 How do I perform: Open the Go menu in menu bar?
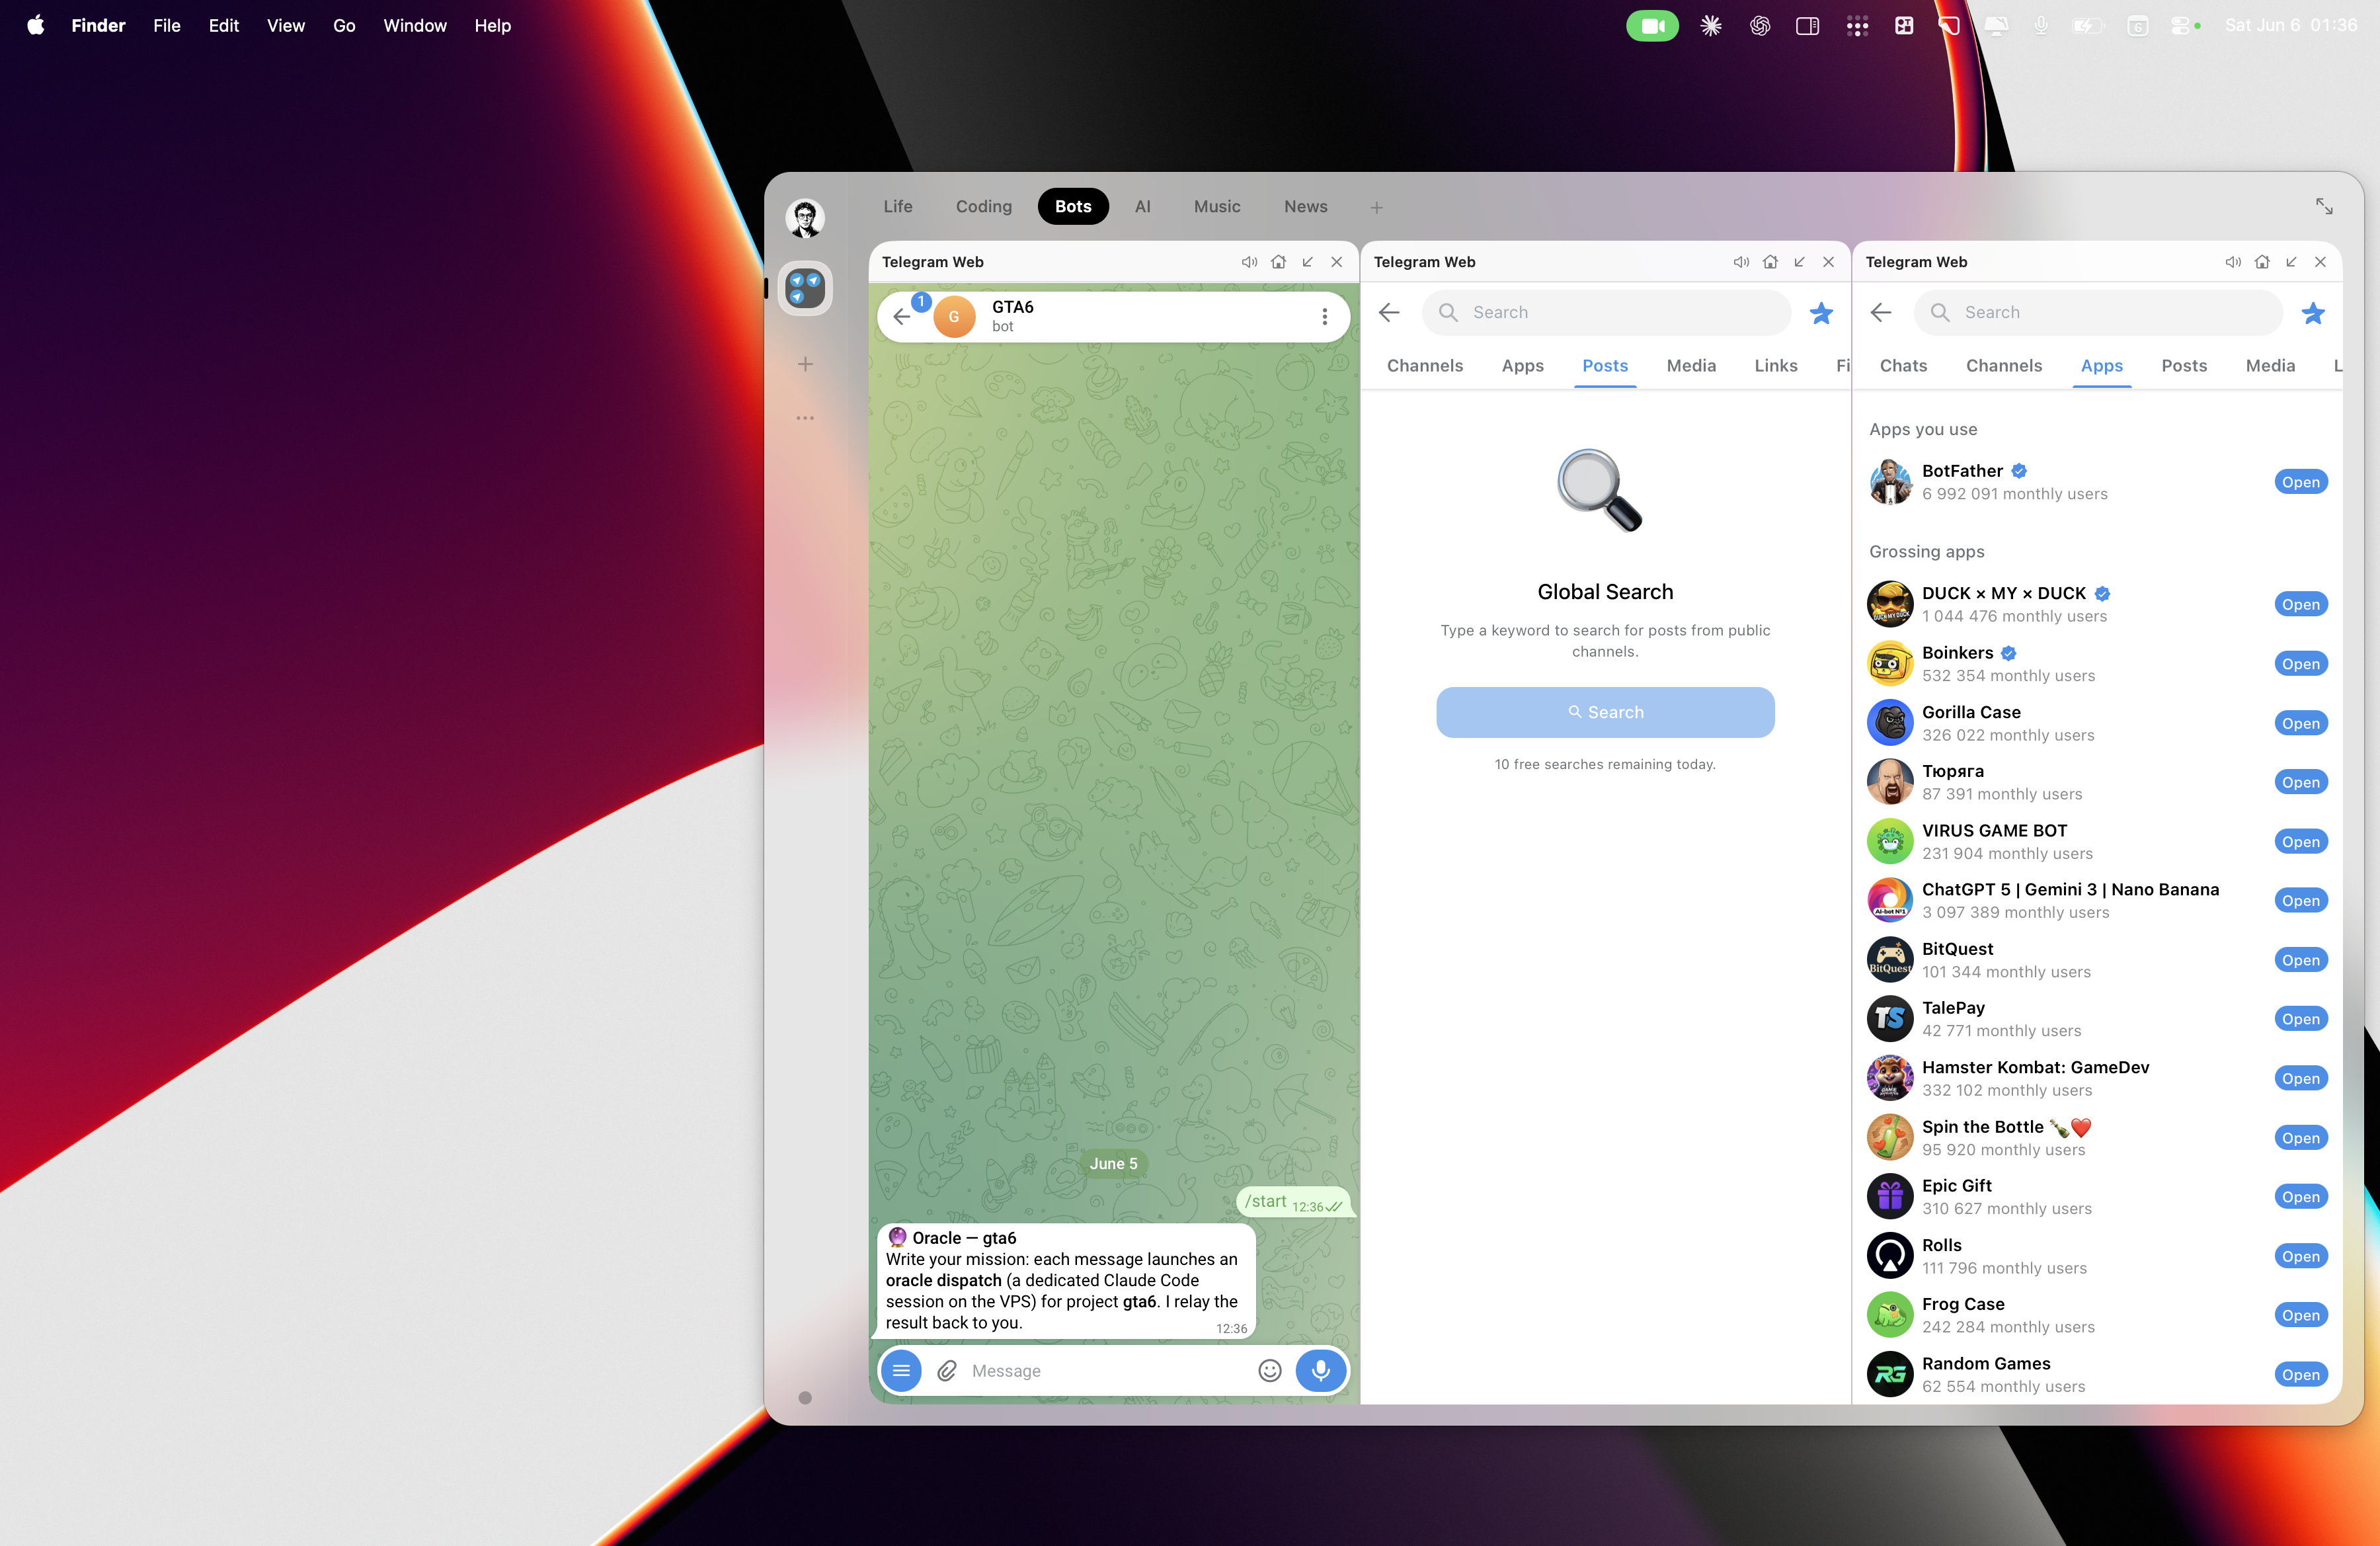[x=344, y=25]
